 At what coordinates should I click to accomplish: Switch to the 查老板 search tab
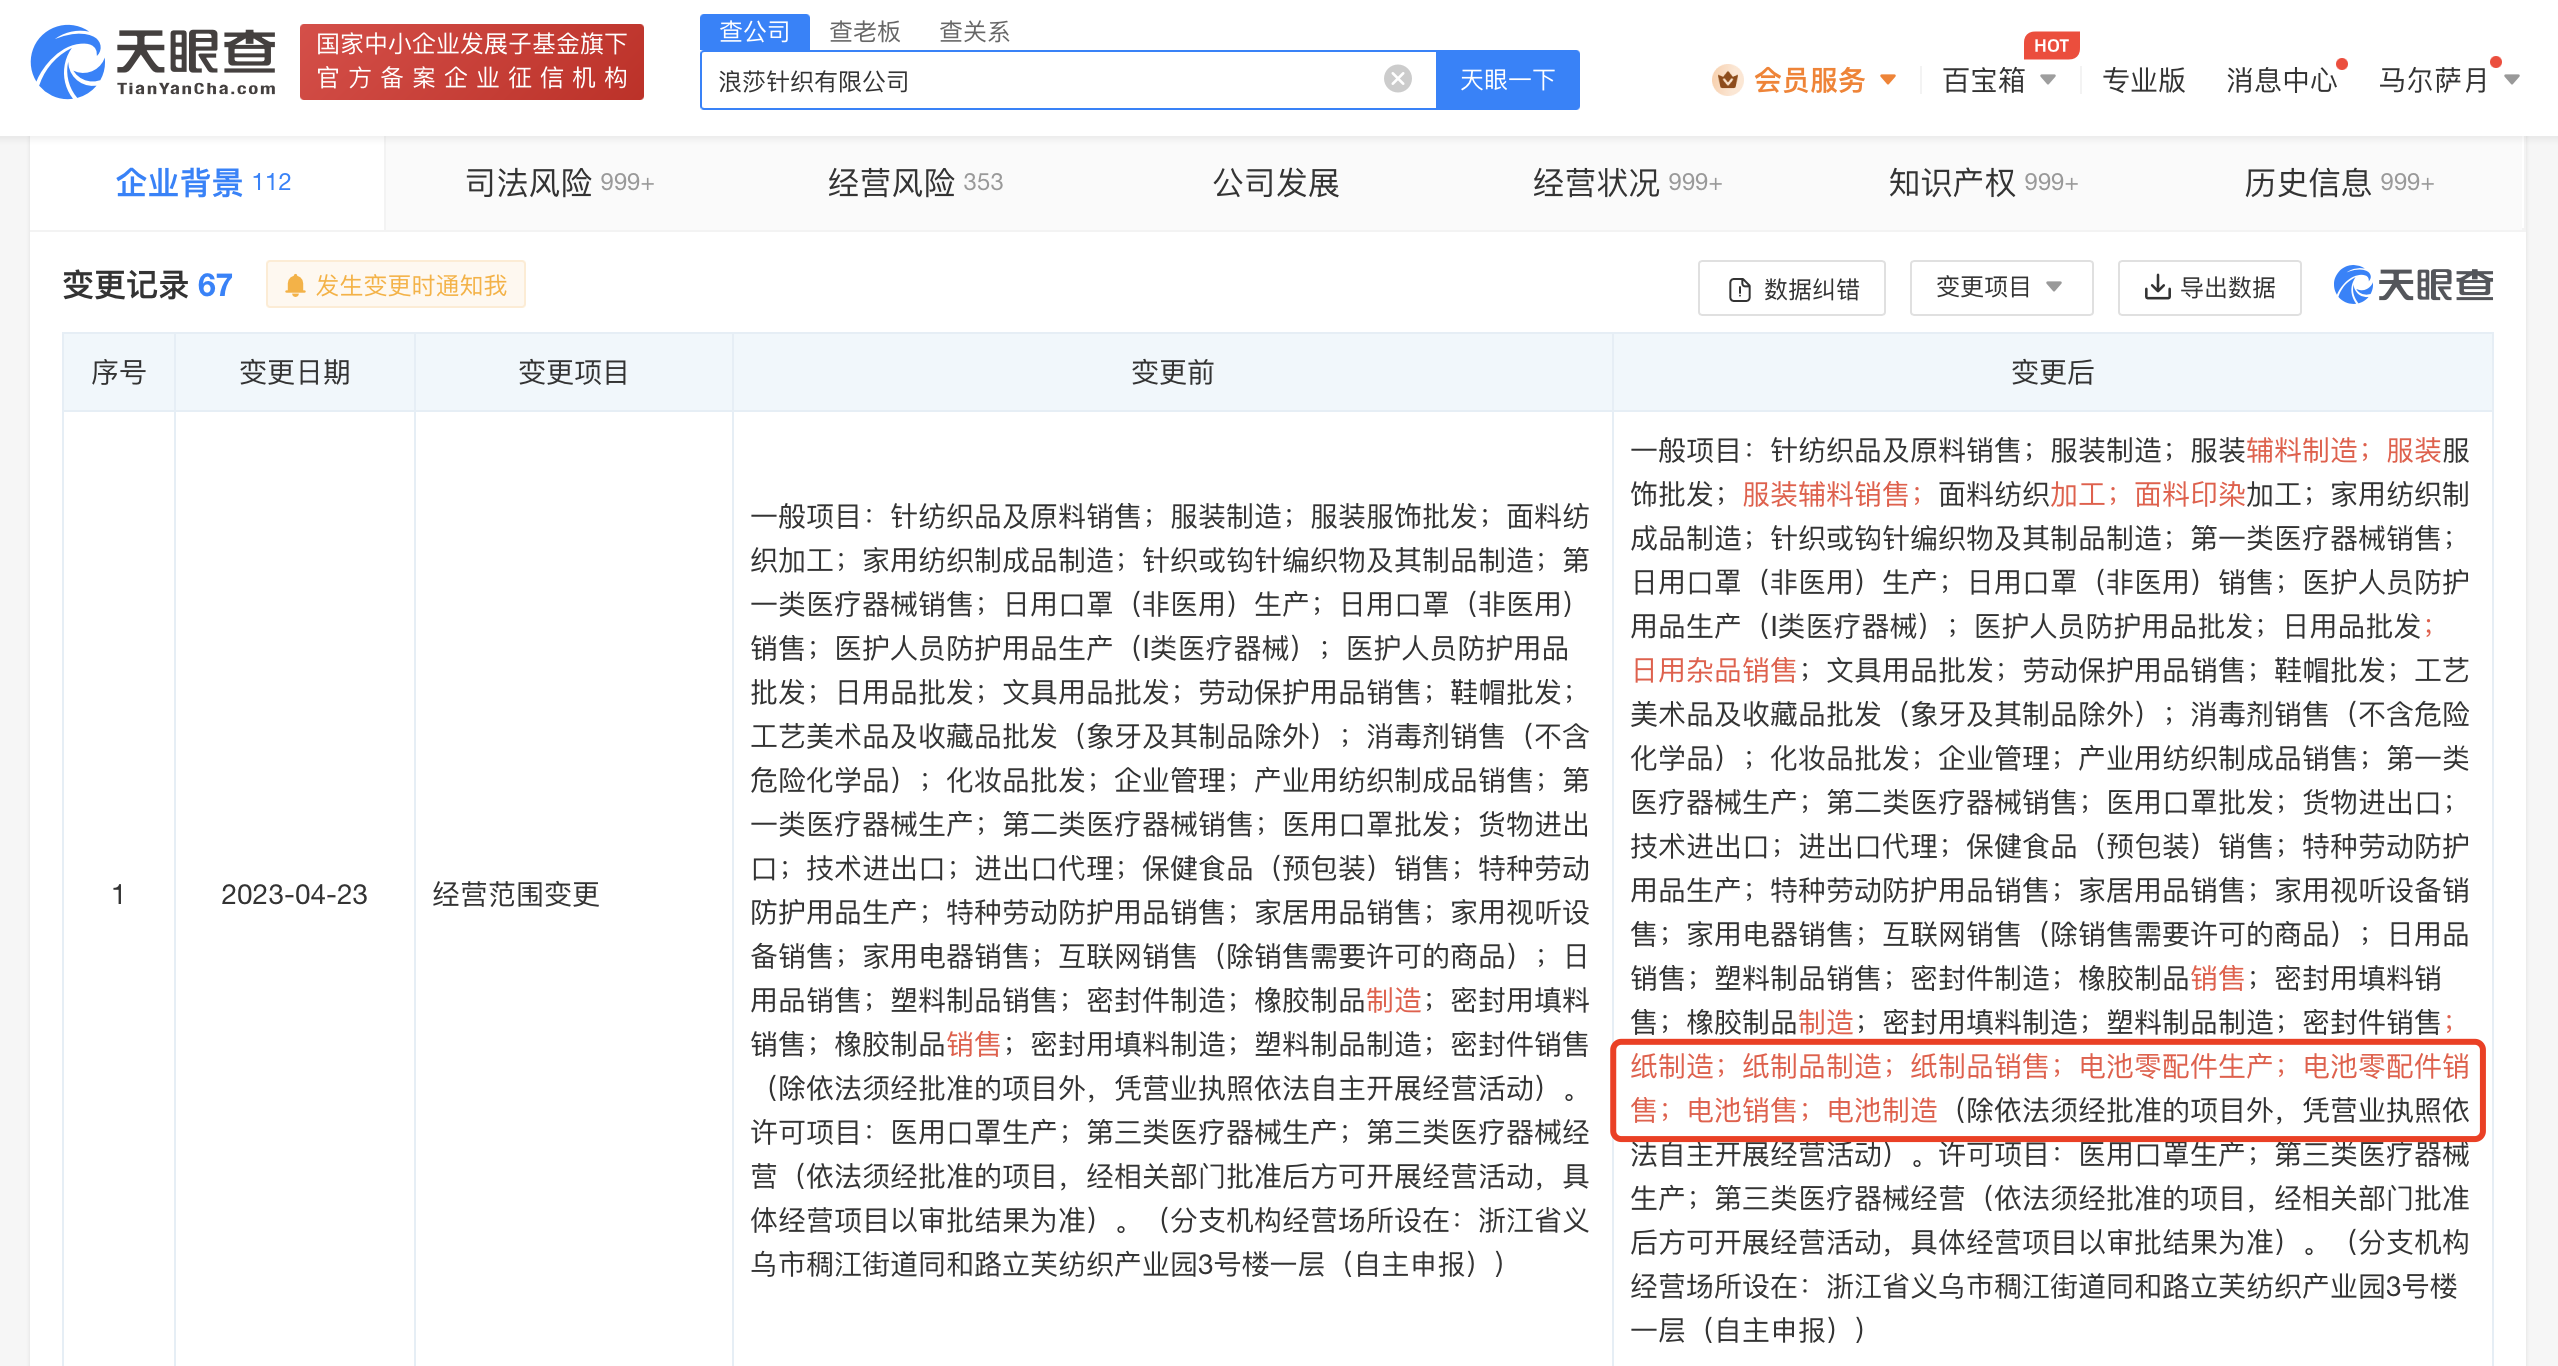click(864, 32)
